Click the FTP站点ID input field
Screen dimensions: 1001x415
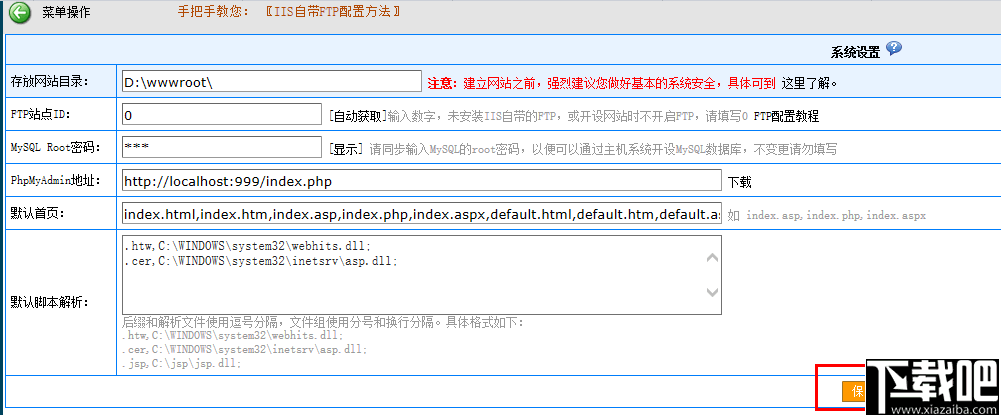[x=222, y=114]
